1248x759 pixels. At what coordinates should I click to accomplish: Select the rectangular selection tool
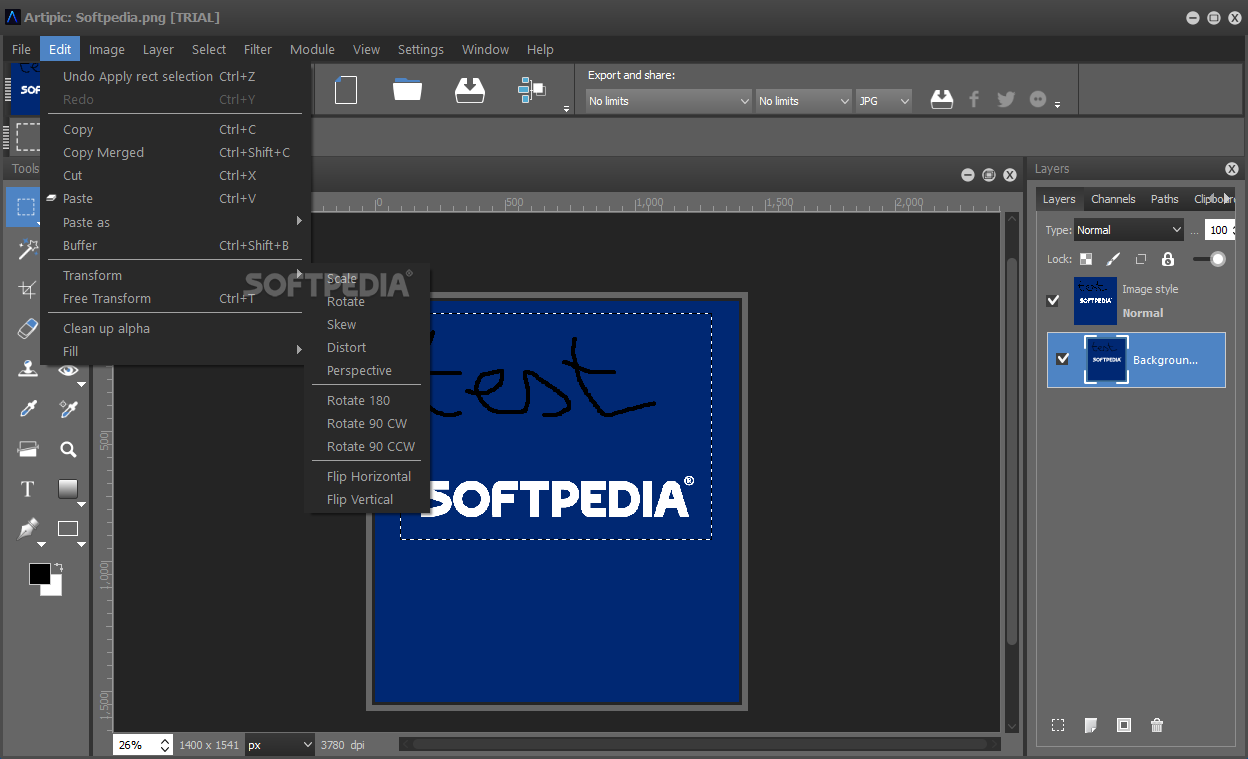point(23,207)
